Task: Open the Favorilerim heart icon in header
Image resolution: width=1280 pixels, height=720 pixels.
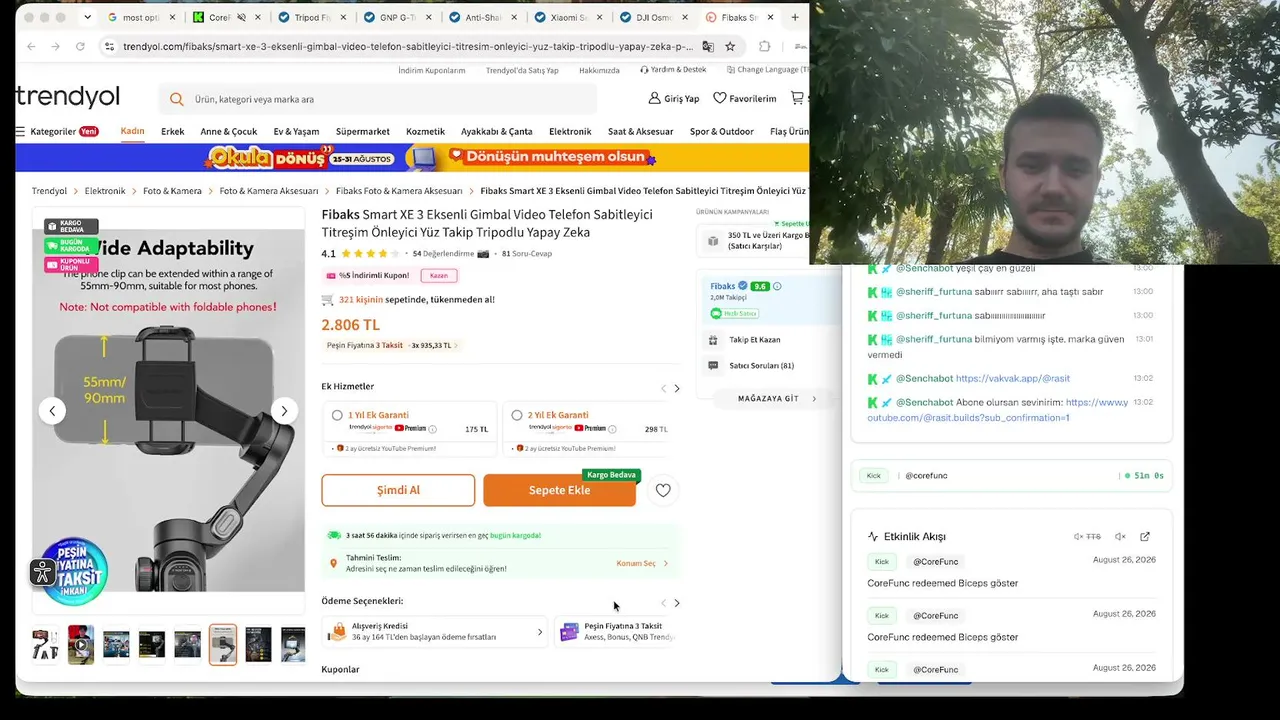Action: (719, 98)
